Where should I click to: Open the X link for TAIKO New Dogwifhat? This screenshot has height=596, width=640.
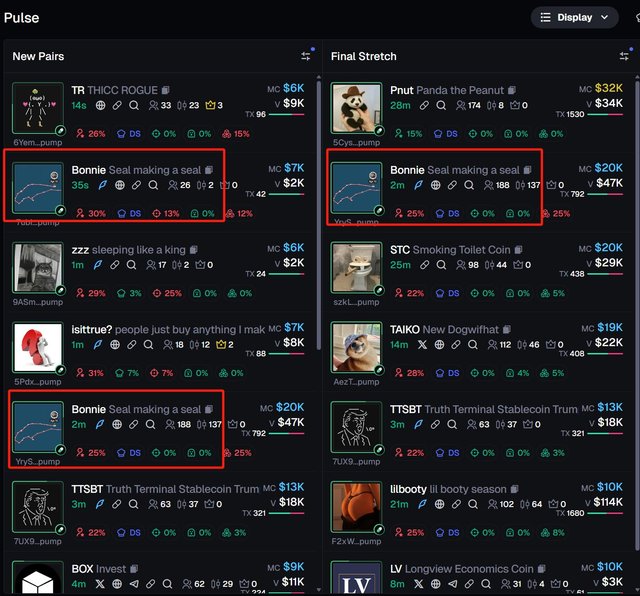422,345
